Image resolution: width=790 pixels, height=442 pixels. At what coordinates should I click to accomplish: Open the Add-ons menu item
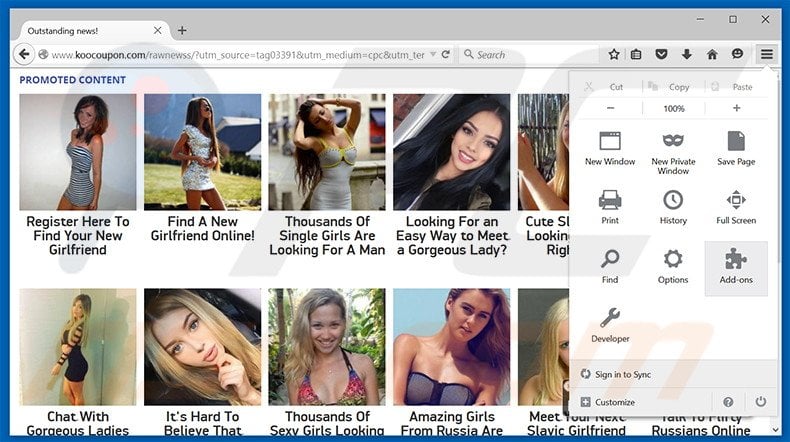[736, 268]
